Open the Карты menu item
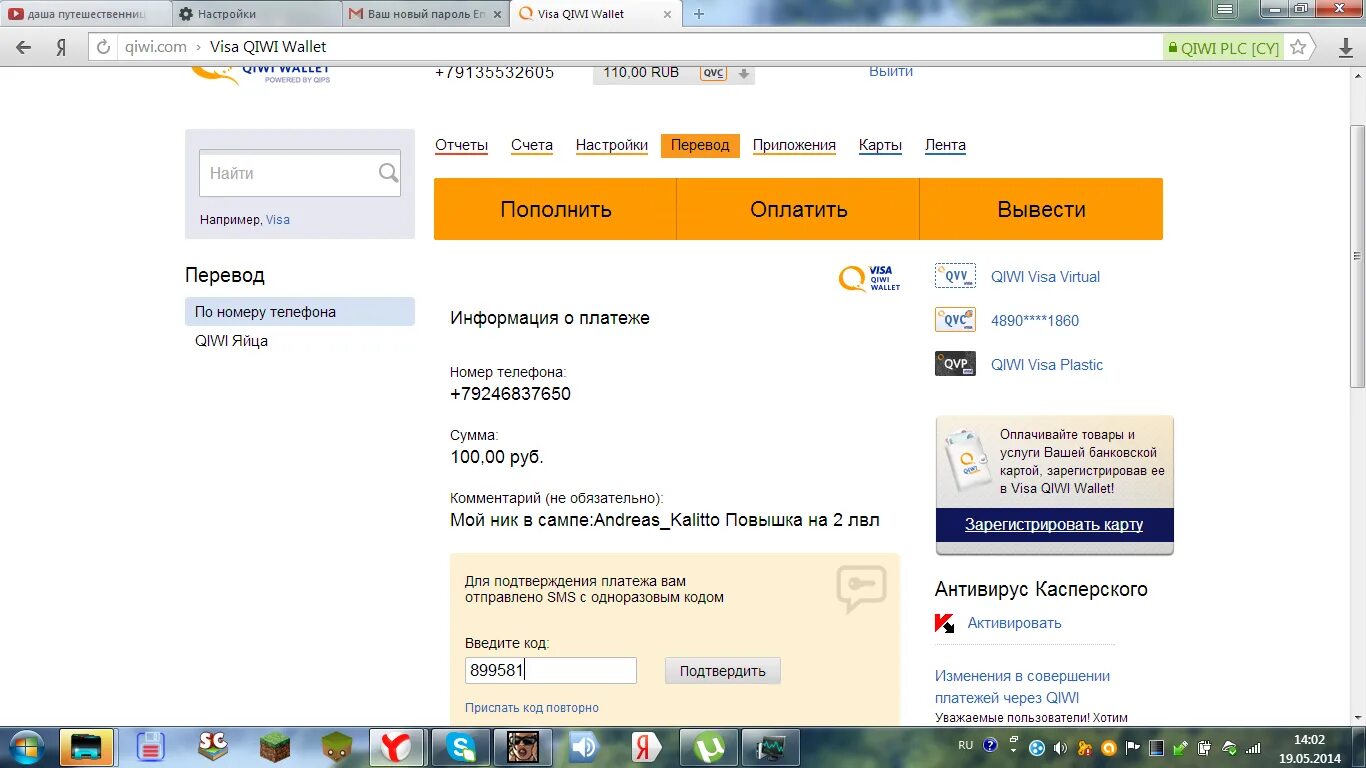1366x768 pixels. tap(880, 145)
